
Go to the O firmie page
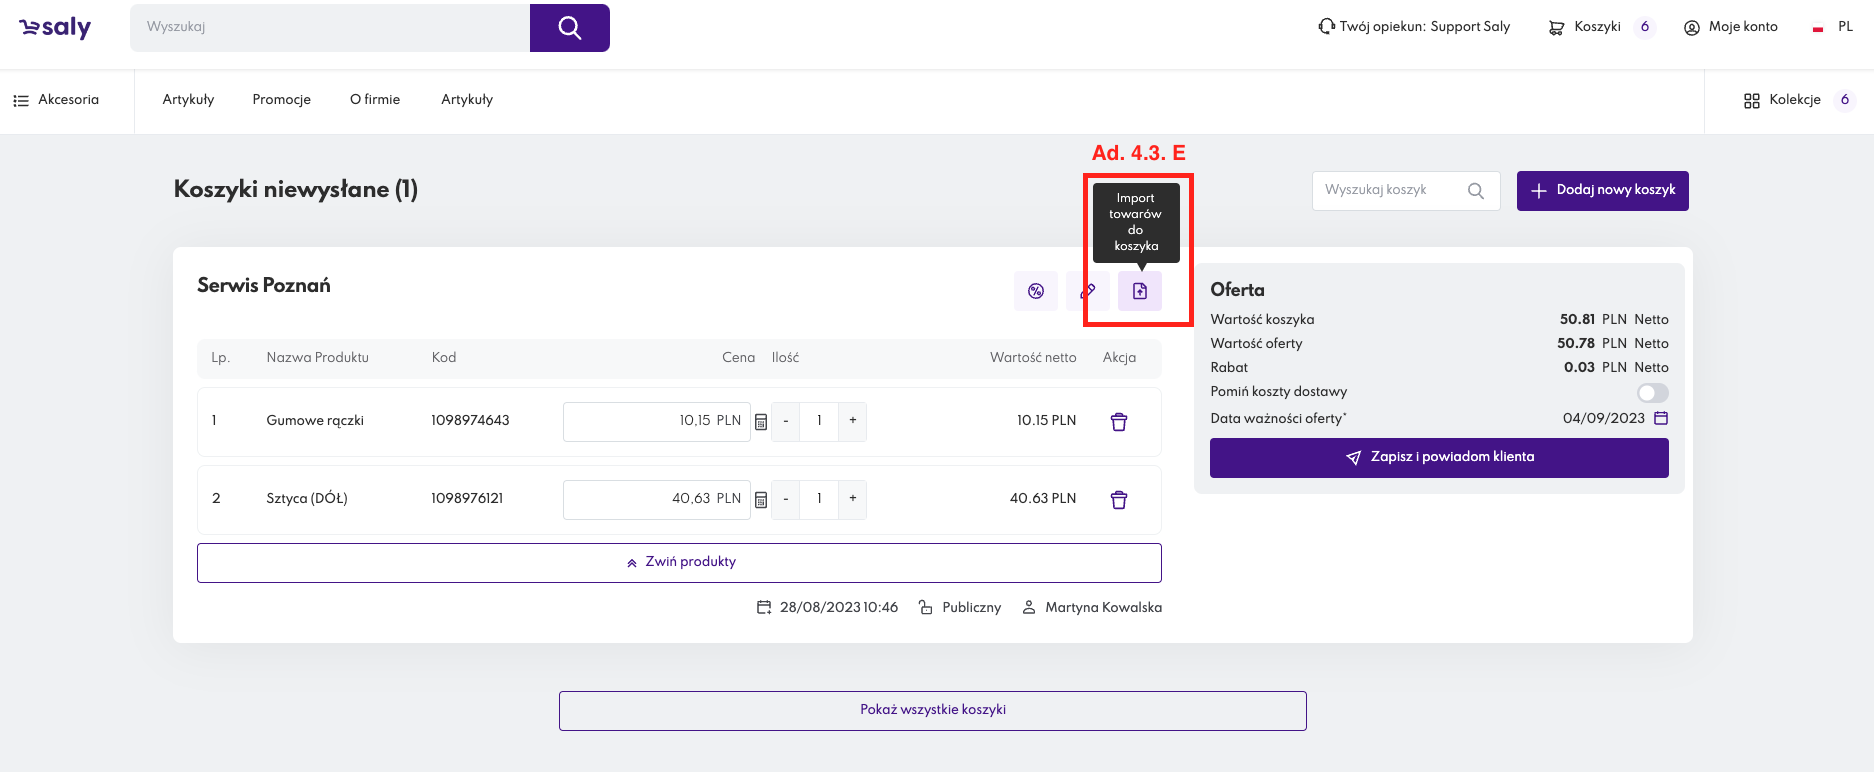click(x=375, y=100)
